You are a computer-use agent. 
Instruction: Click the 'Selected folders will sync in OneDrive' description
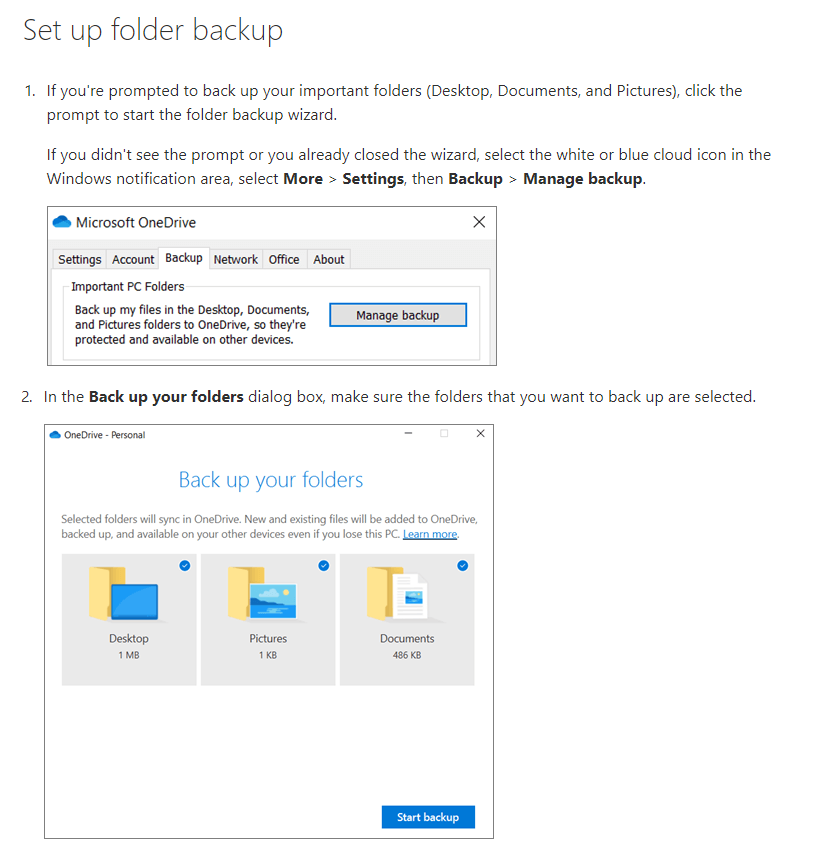coord(270,526)
